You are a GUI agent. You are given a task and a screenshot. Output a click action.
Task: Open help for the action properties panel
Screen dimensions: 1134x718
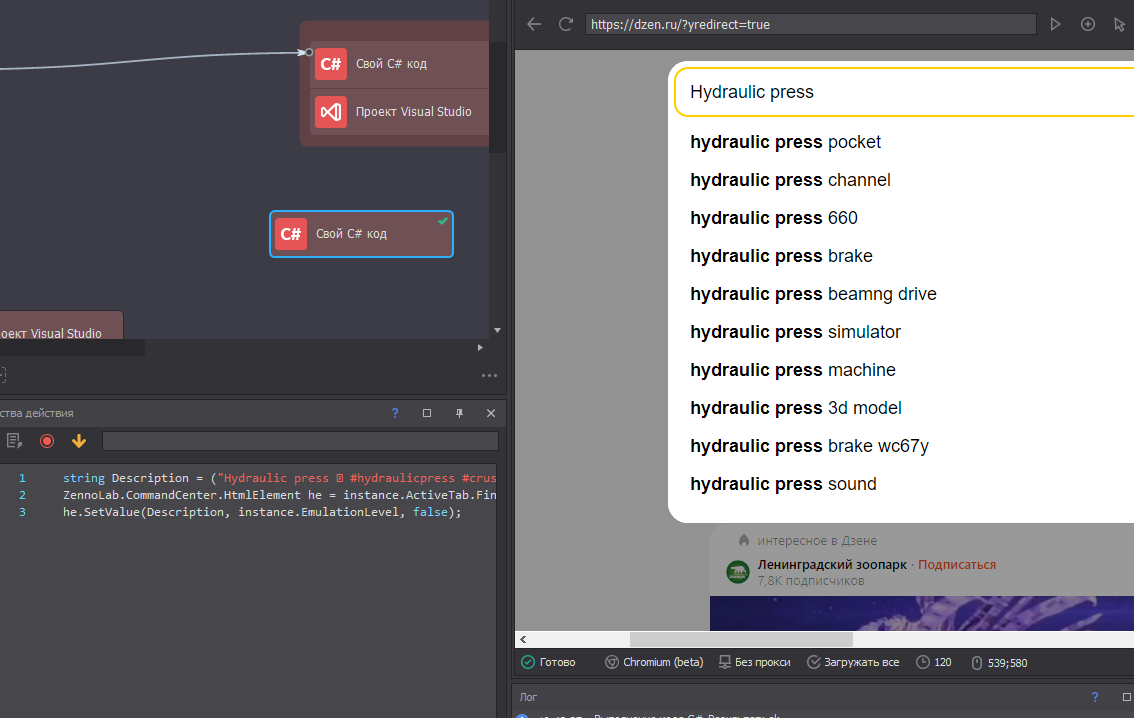(x=395, y=413)
